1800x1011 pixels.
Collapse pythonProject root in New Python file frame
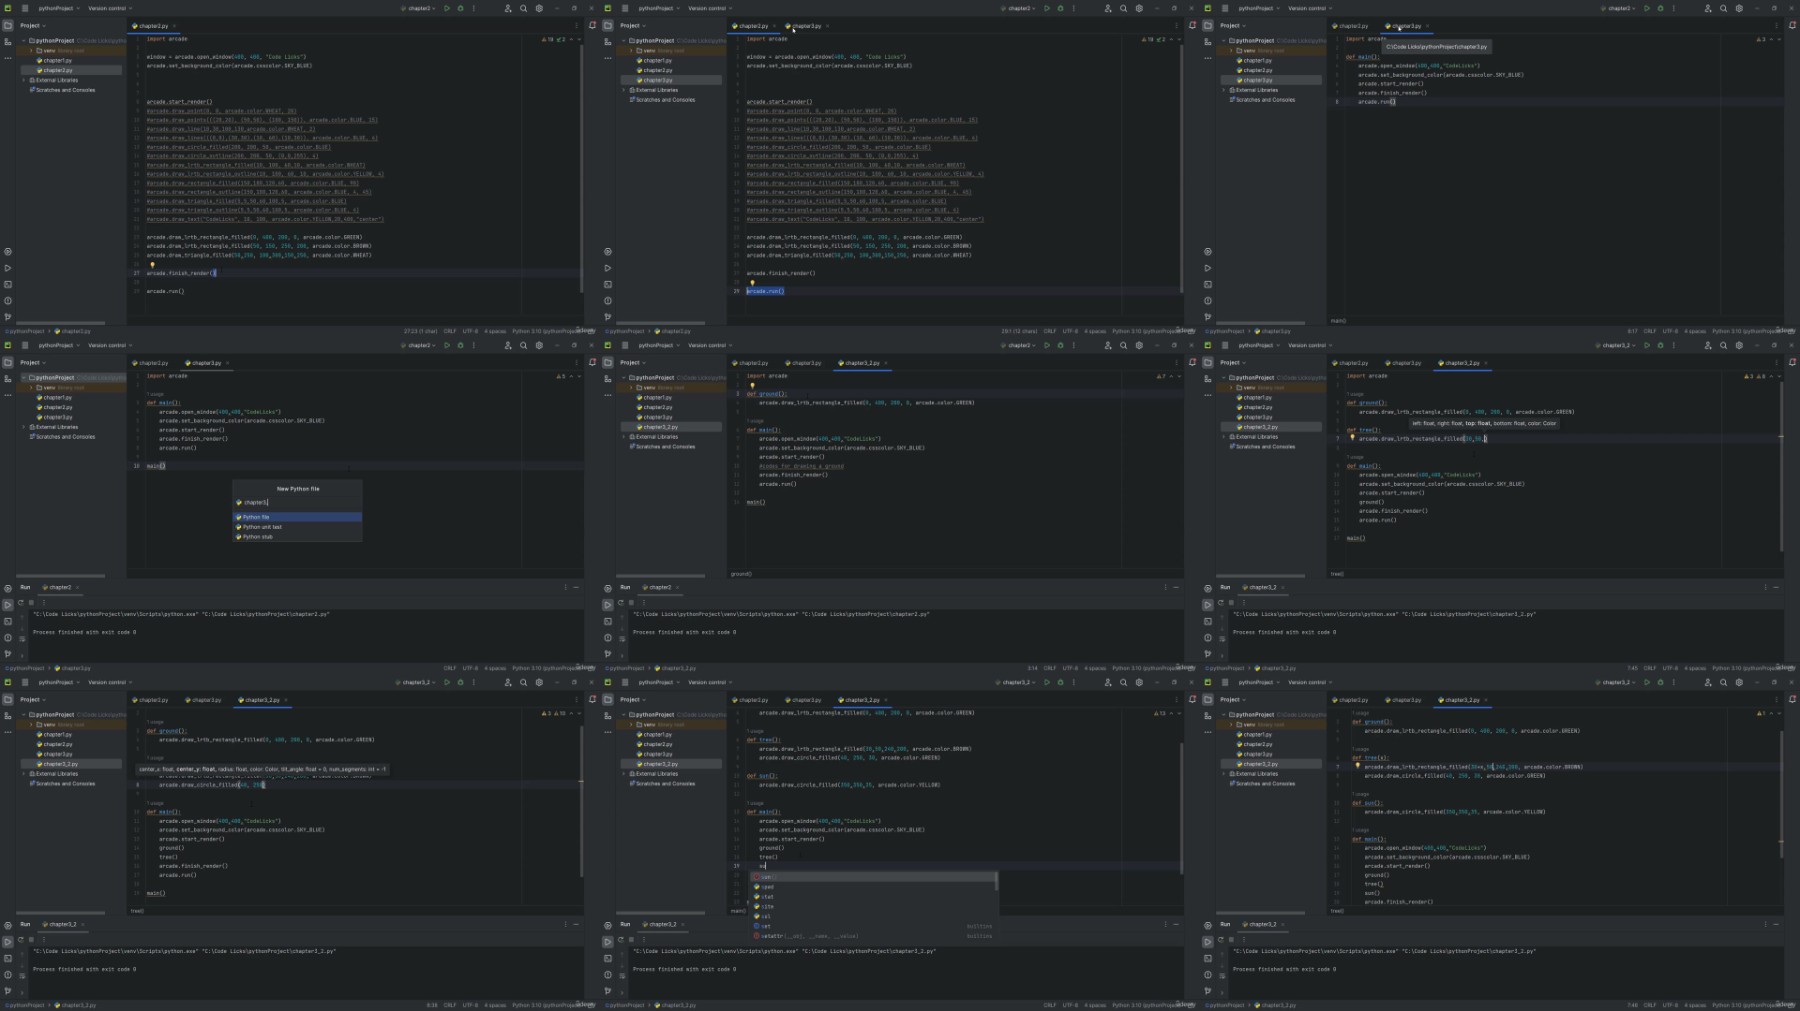(x=24, y=378)
